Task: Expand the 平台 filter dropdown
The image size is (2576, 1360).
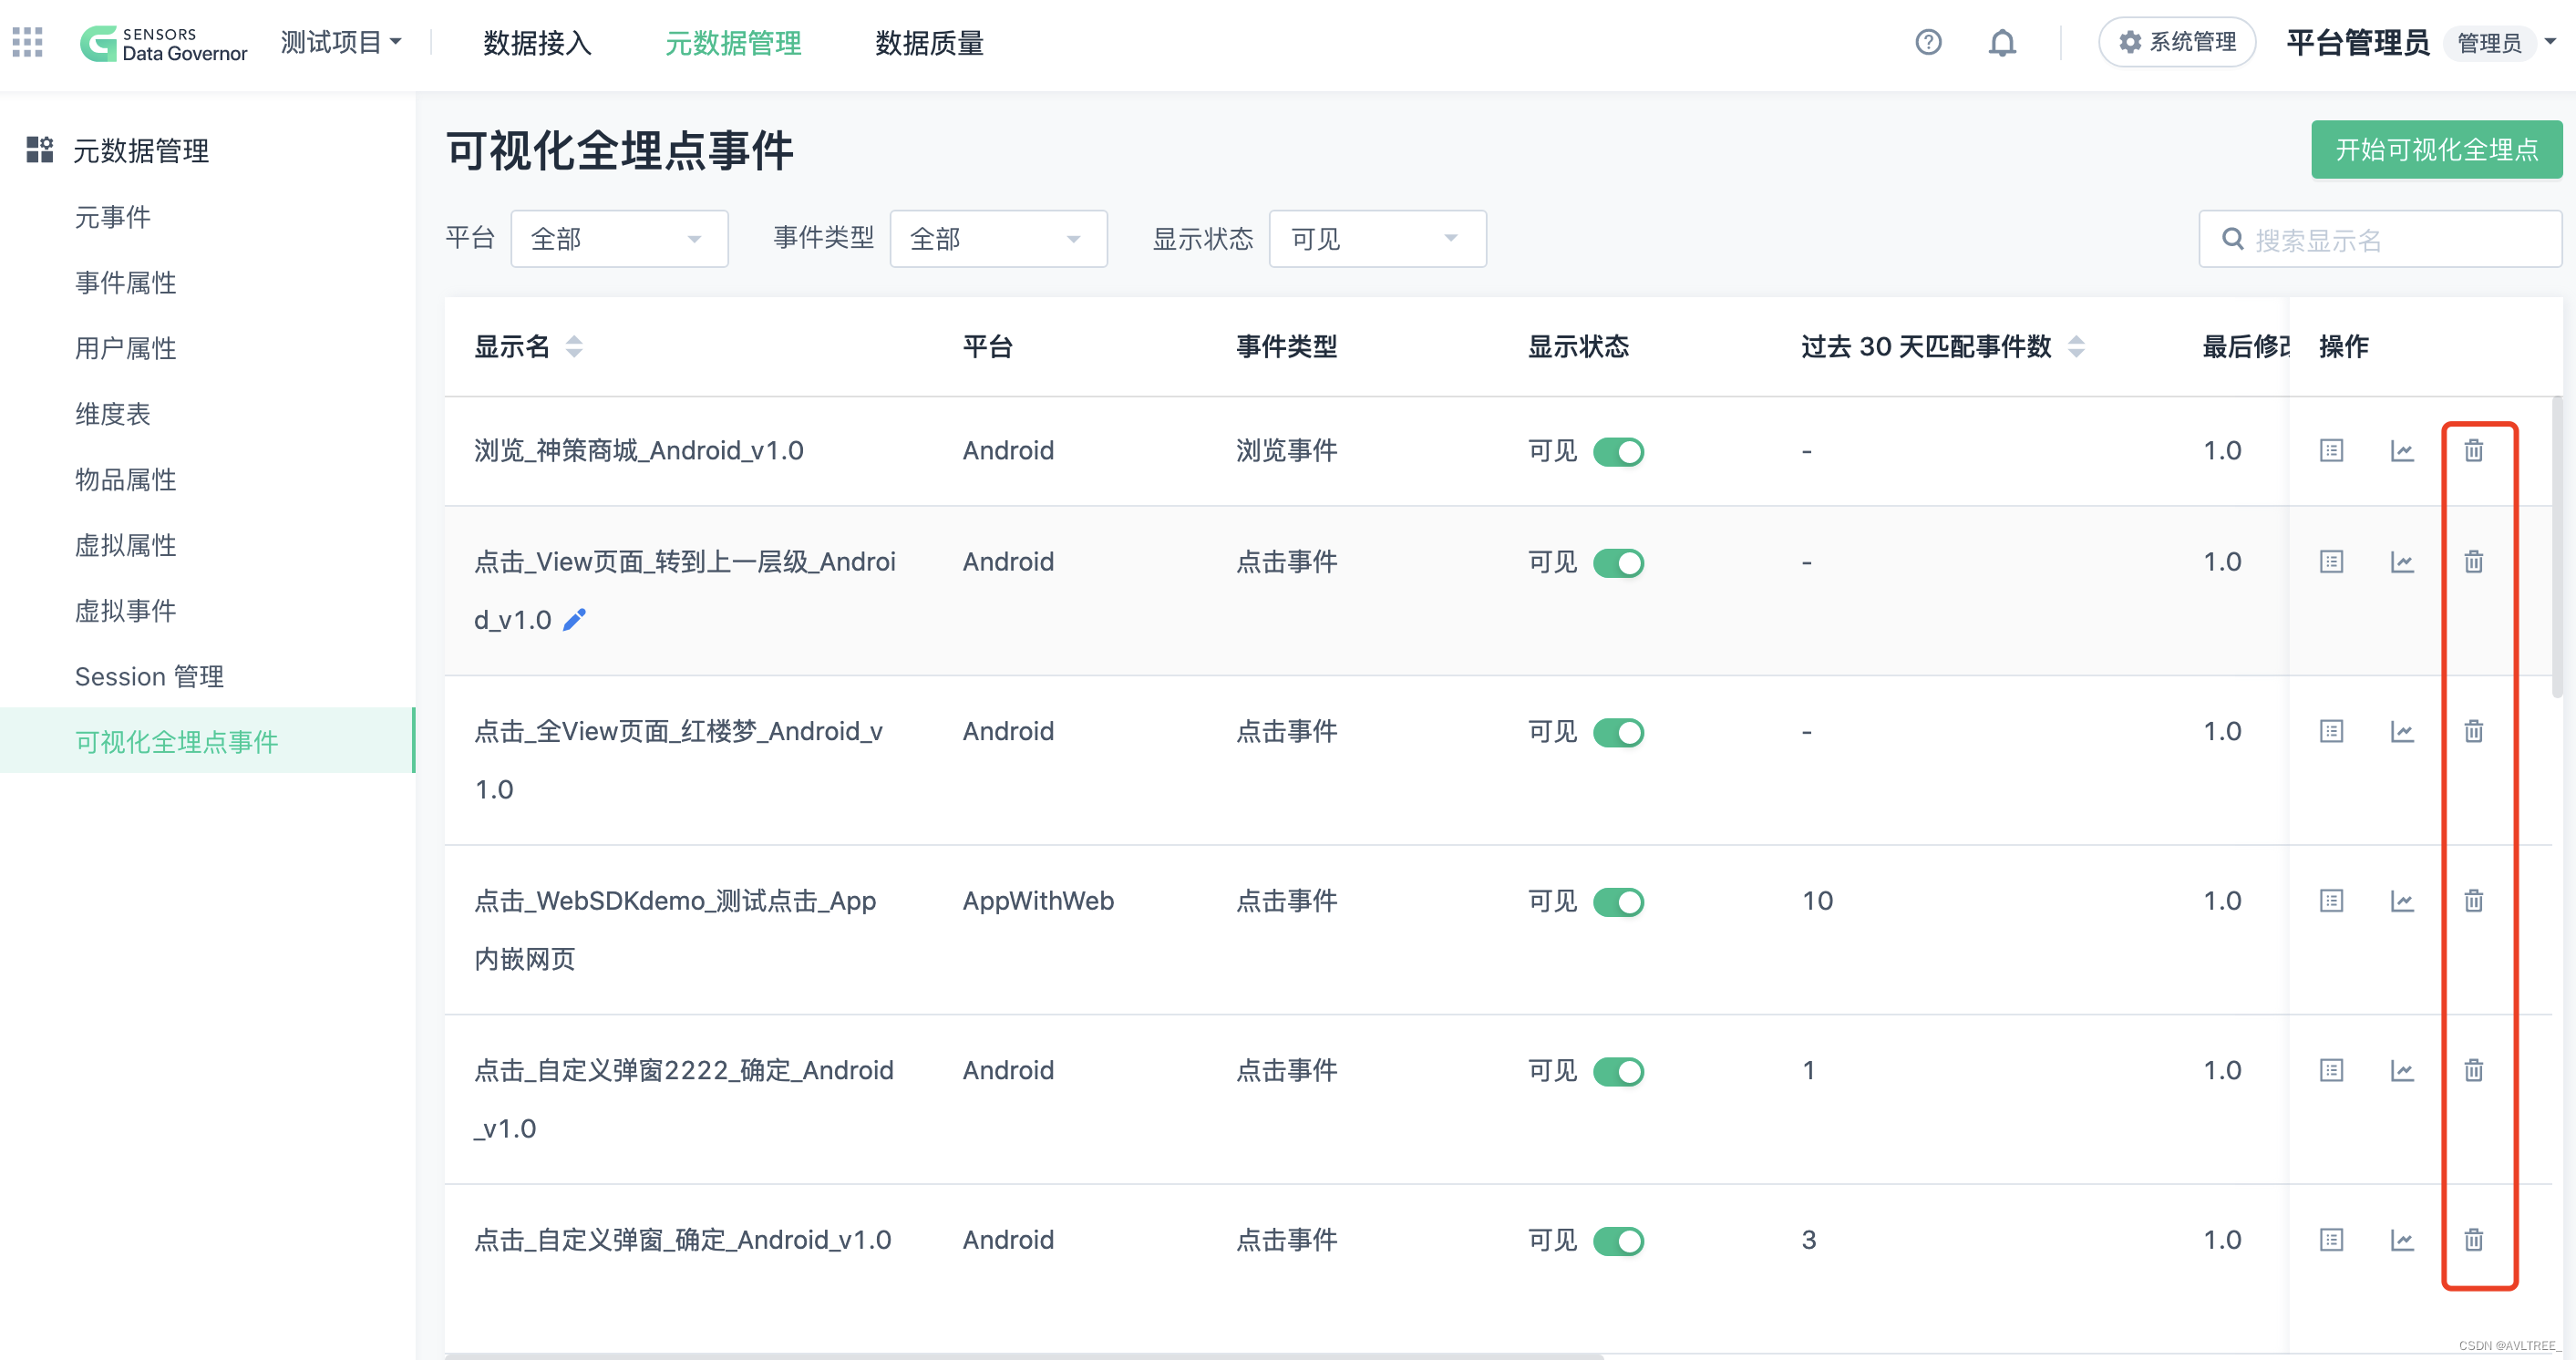Action: (x=618, y=239)
